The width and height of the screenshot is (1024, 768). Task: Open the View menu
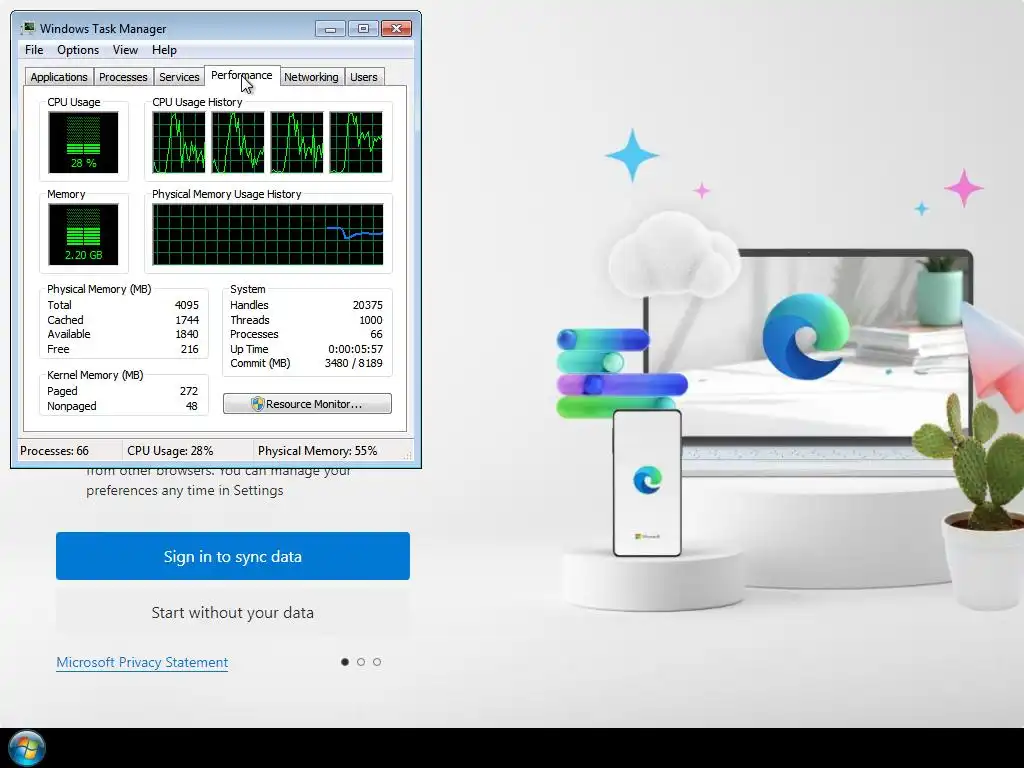(125, 50)
